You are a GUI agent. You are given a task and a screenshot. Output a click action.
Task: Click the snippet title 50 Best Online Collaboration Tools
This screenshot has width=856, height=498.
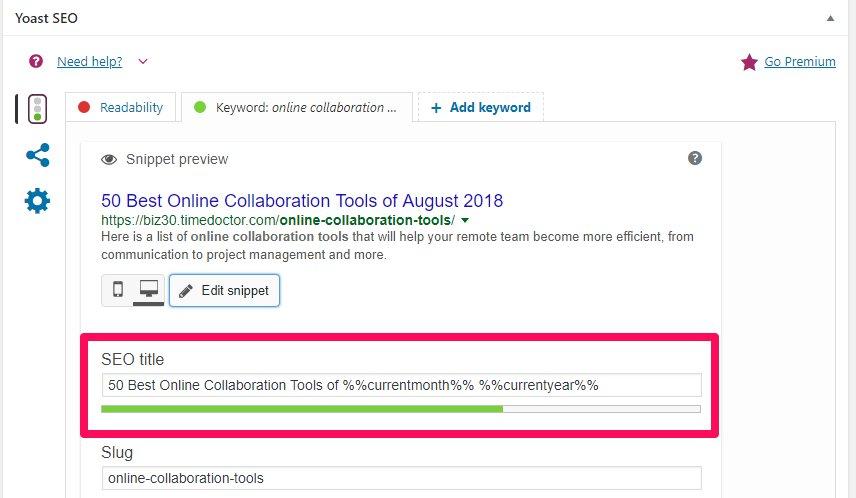(302, 201)
